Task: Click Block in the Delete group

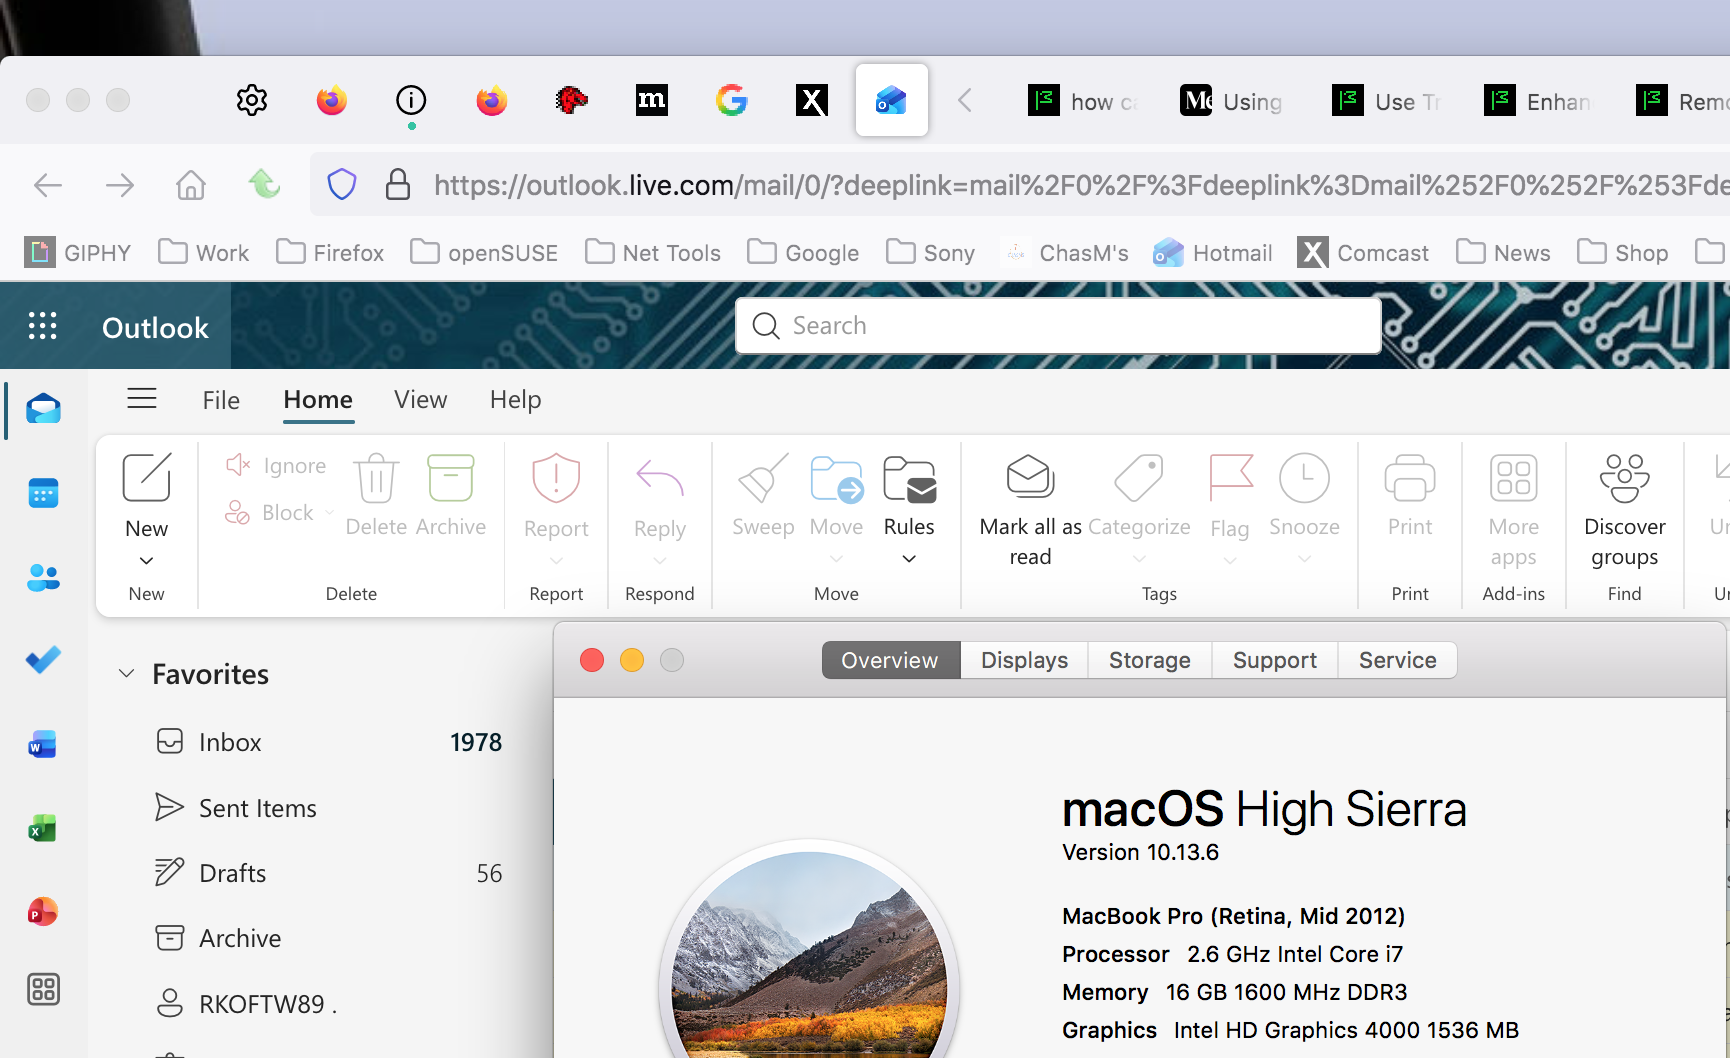Action: pyautogui.click(x=270, y=512)
